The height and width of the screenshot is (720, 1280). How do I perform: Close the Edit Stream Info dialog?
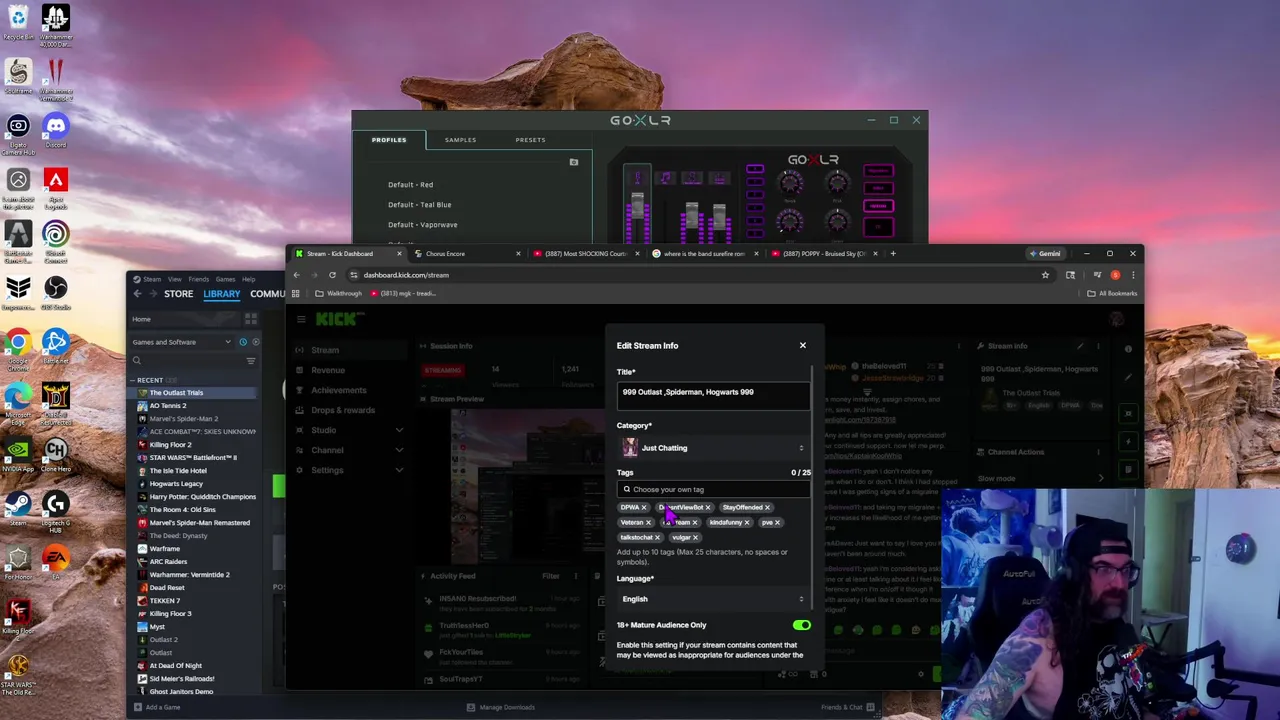pos(802,345)
